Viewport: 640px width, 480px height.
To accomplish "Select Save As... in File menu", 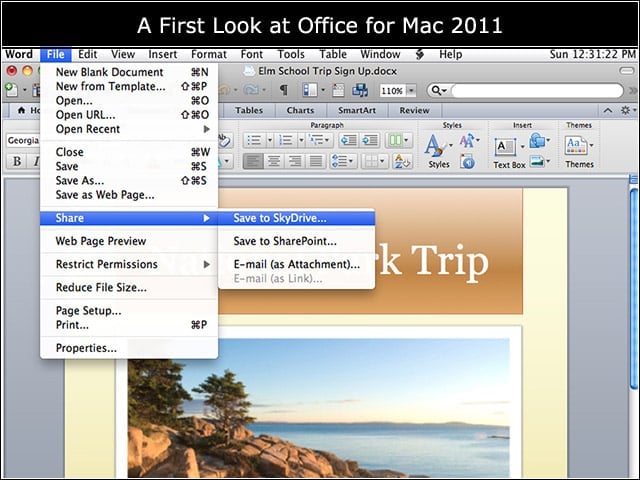I will [x=129, y=181].
